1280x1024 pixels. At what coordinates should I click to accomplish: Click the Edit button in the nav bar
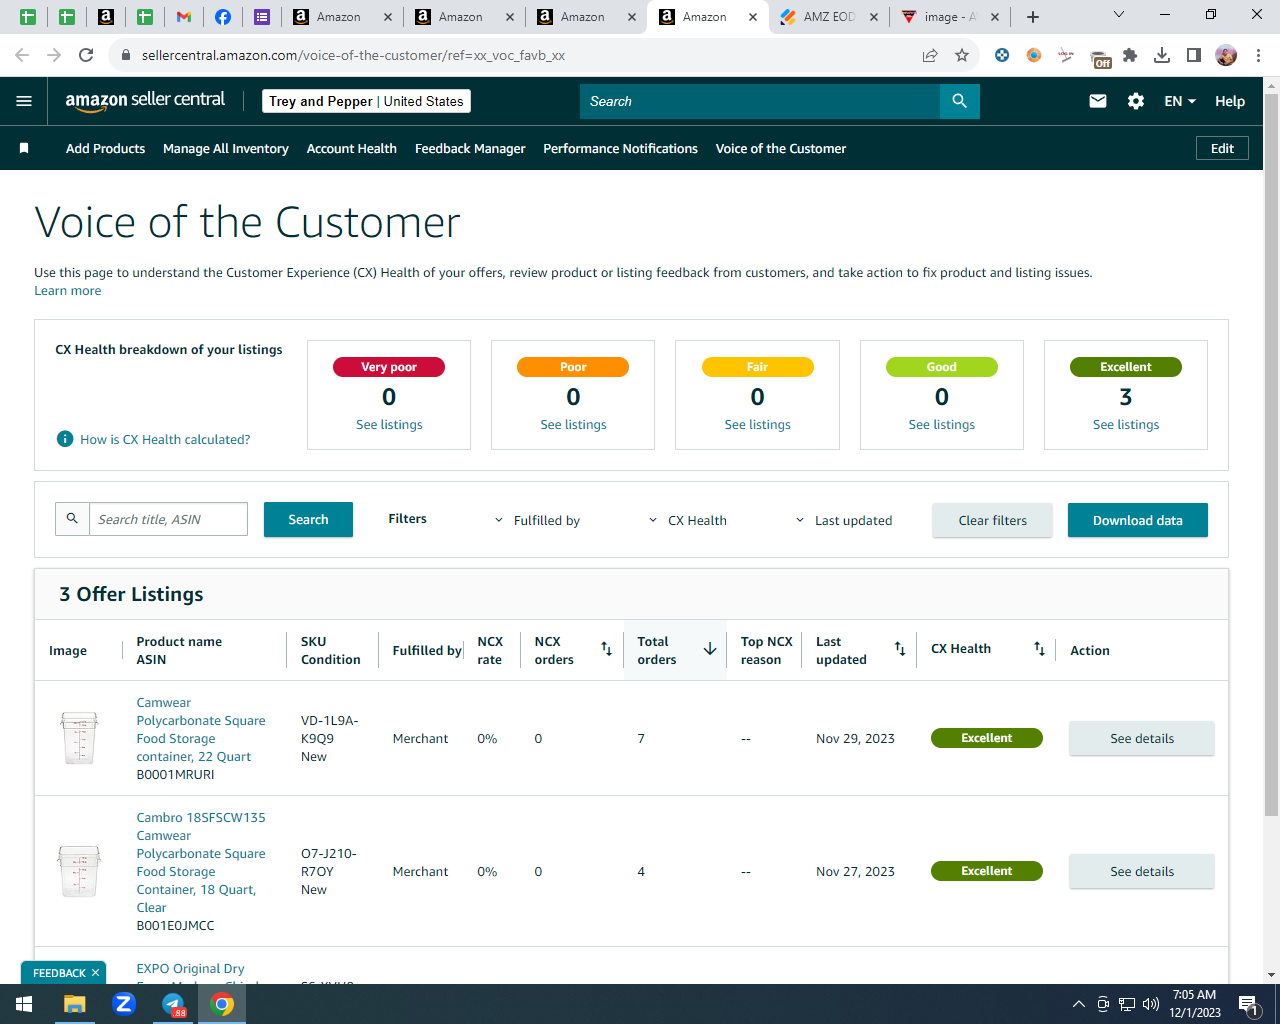(x=1222, y=148)
